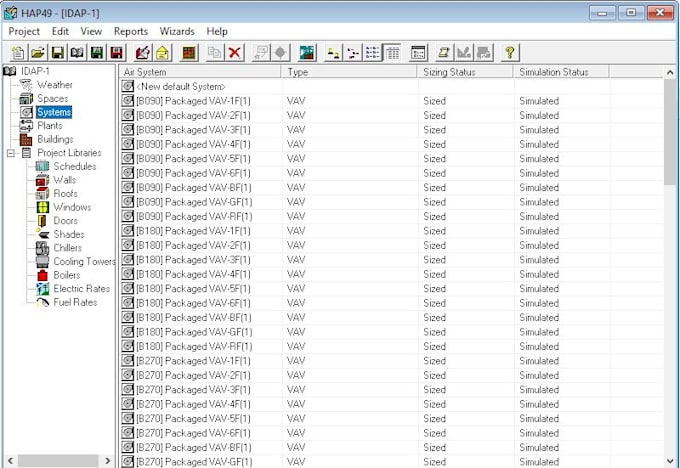Select [B180] Packaged VAV-GF(1) system
Image resolution: width=680 pixels, height=468 pixels.
pyautogui.click(x=194, y=332)
